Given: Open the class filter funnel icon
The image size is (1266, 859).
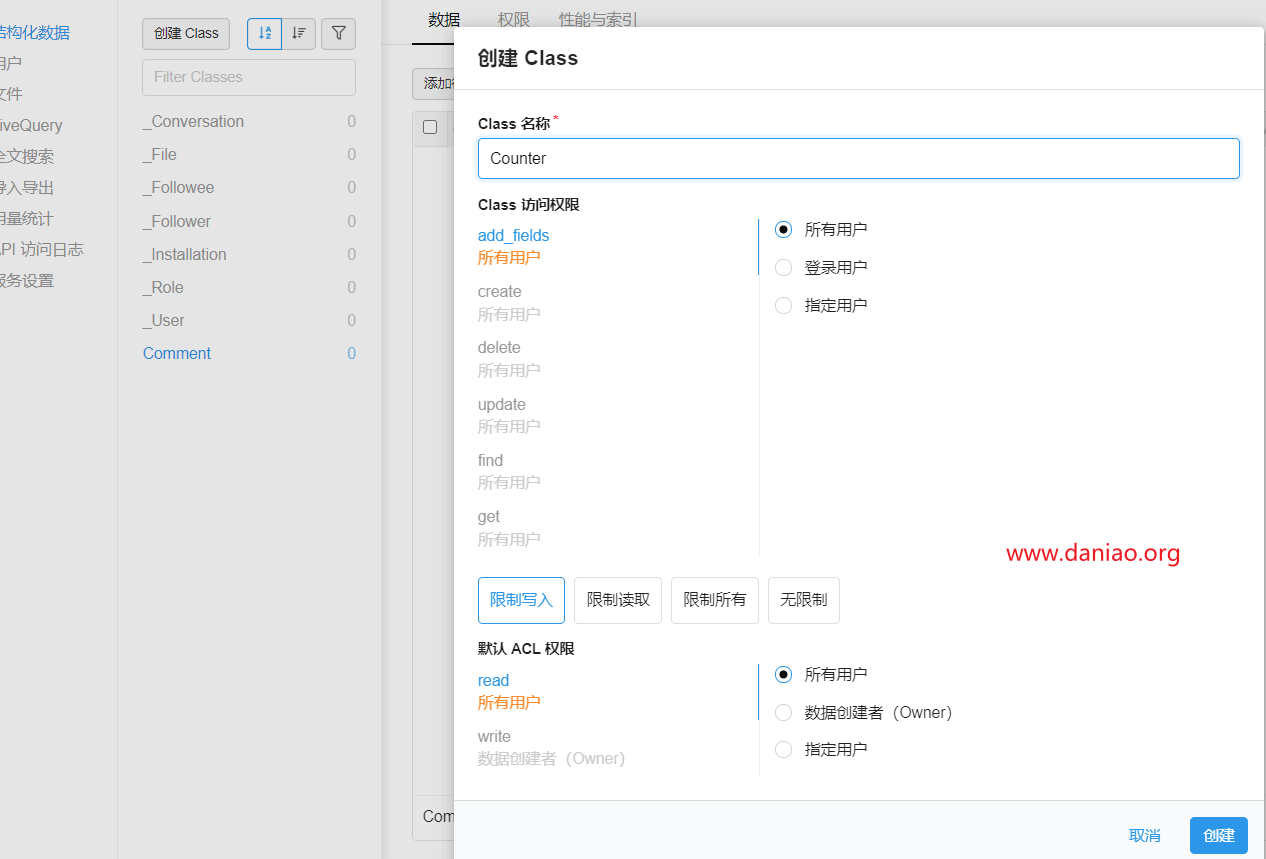Looking at the screenshot, I should tap(338, 33).
